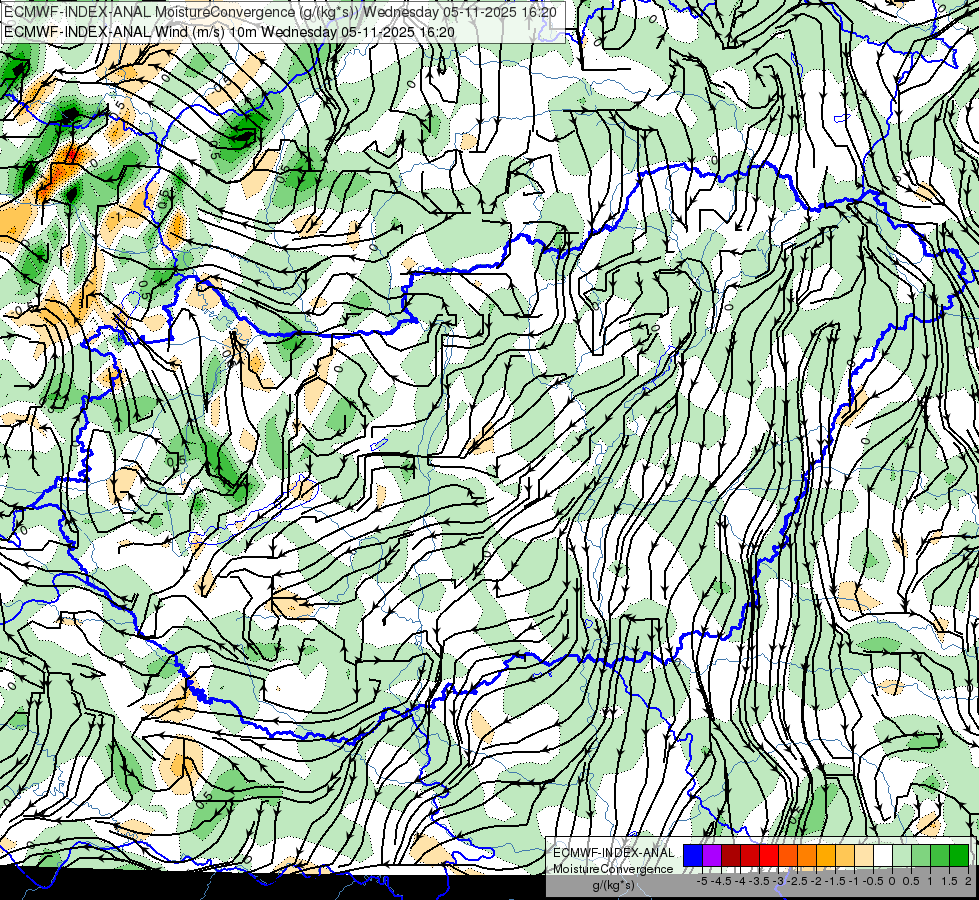The image size is (979, 900).
Task: Select the bright red legend swatch
Action: click(x=769, y=855)
